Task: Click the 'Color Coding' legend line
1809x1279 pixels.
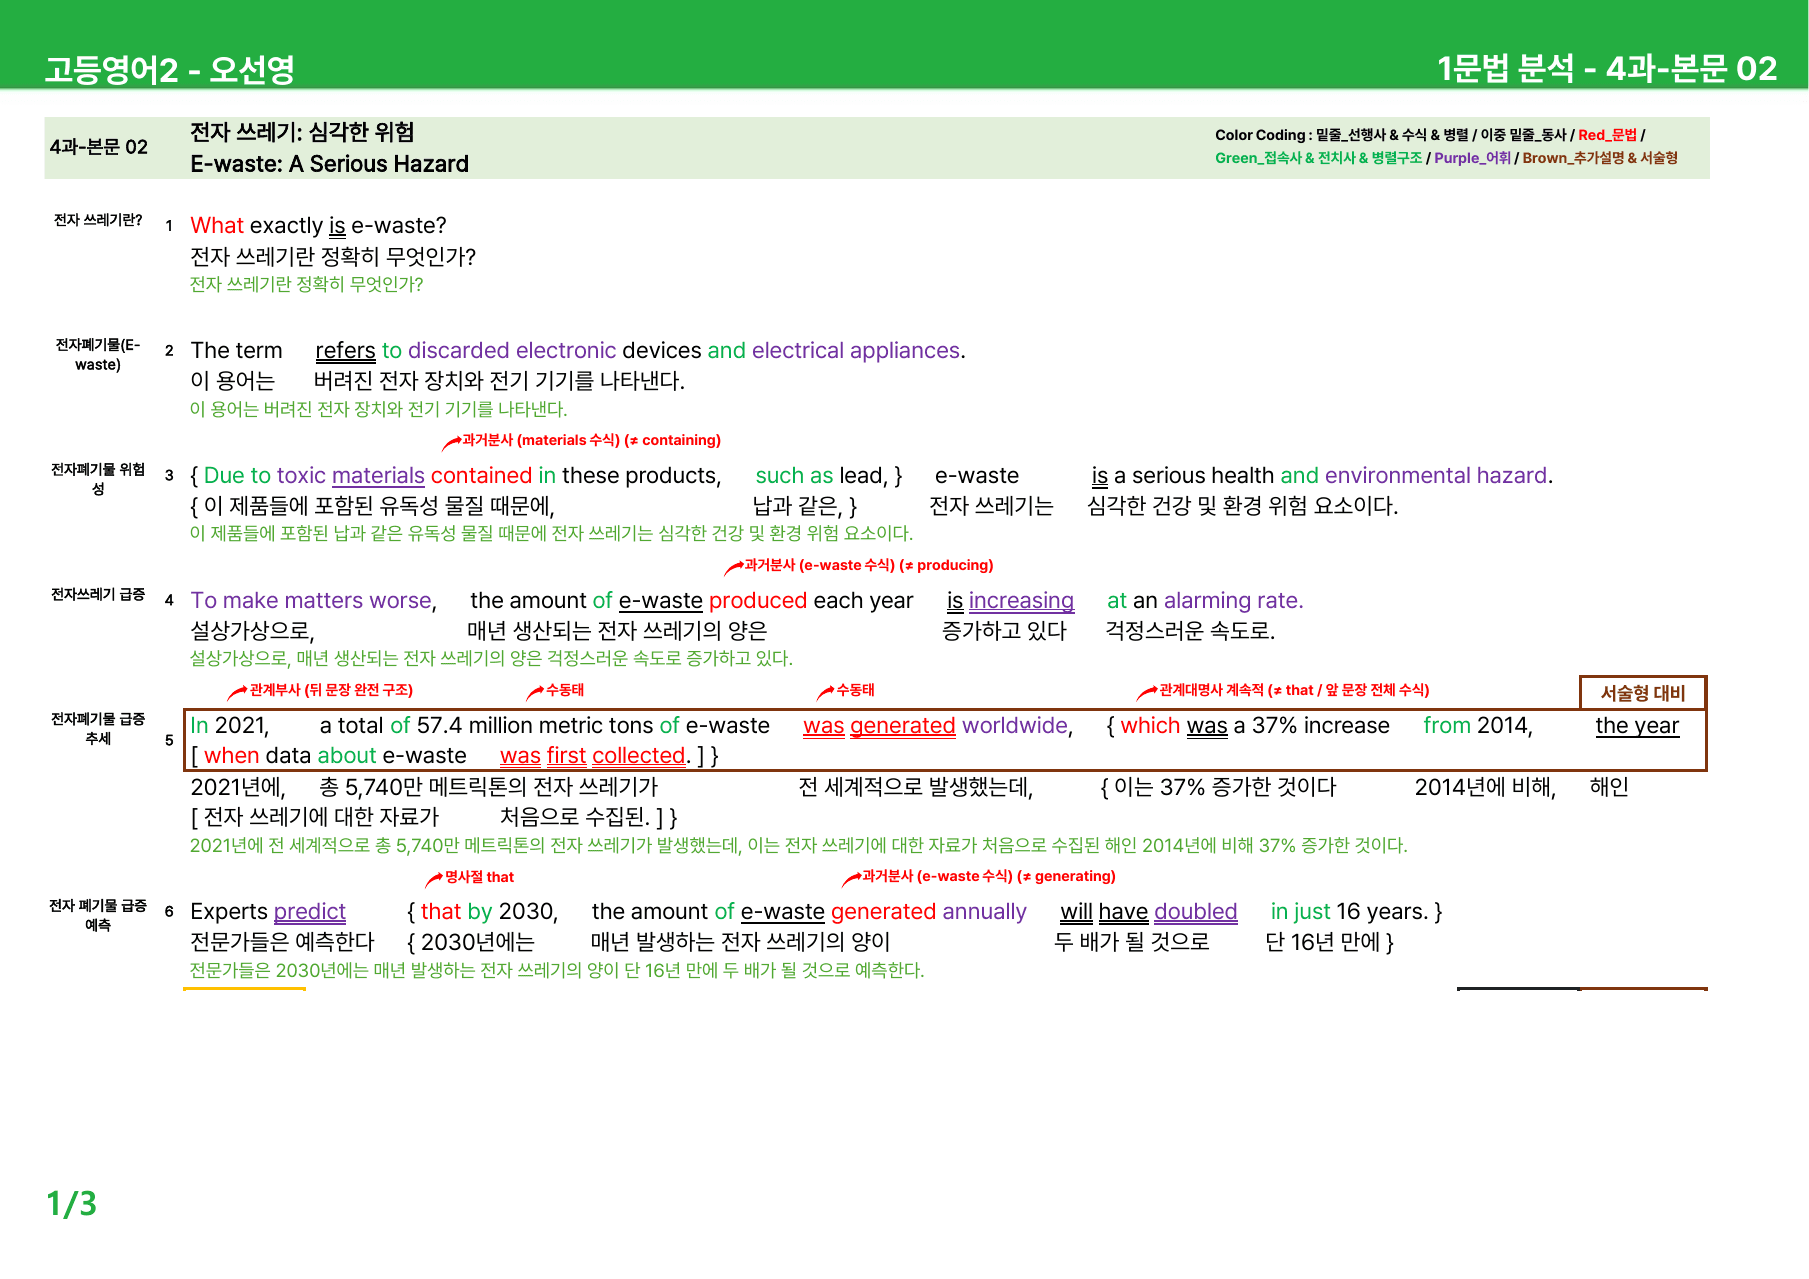Action: coord(1429,135)
